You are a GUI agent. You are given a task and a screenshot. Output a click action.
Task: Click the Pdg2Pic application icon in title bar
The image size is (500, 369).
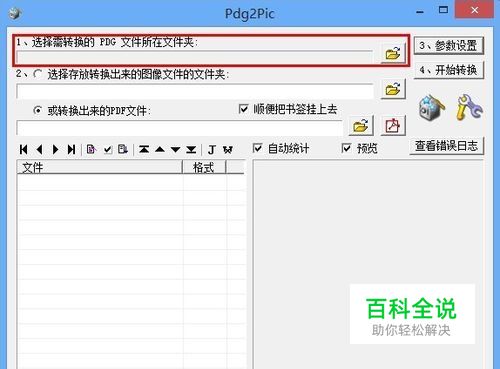(x=15, y=13)
